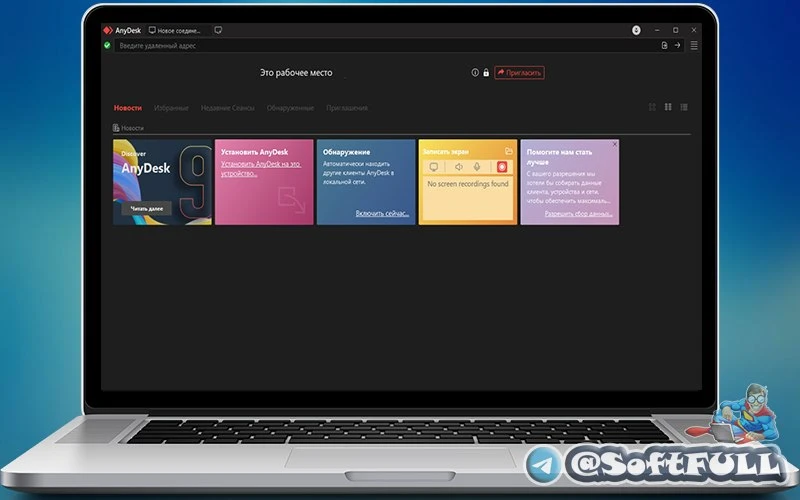Open the hamburger main menu
800x500 pixels.
click(694, 45)
